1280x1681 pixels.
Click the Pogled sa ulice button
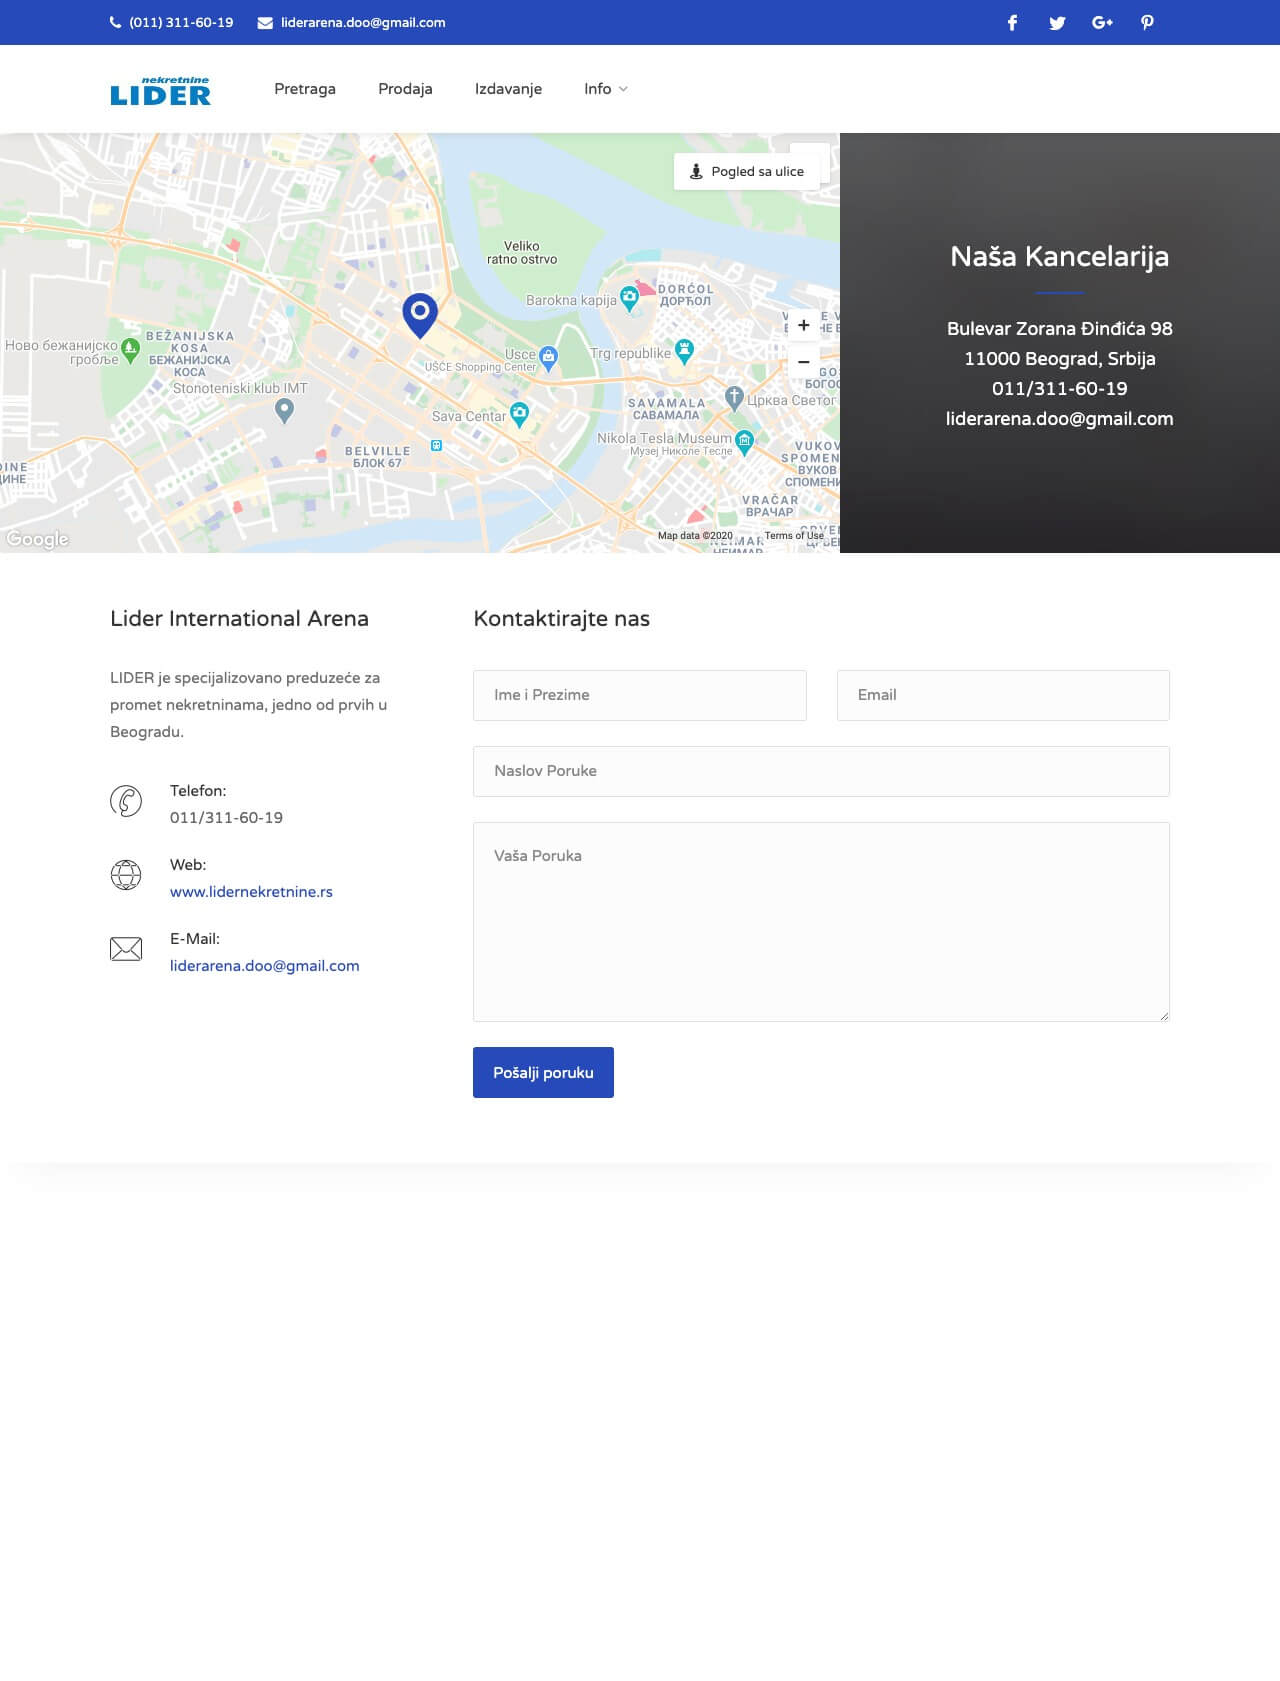(x=747, y=172)
